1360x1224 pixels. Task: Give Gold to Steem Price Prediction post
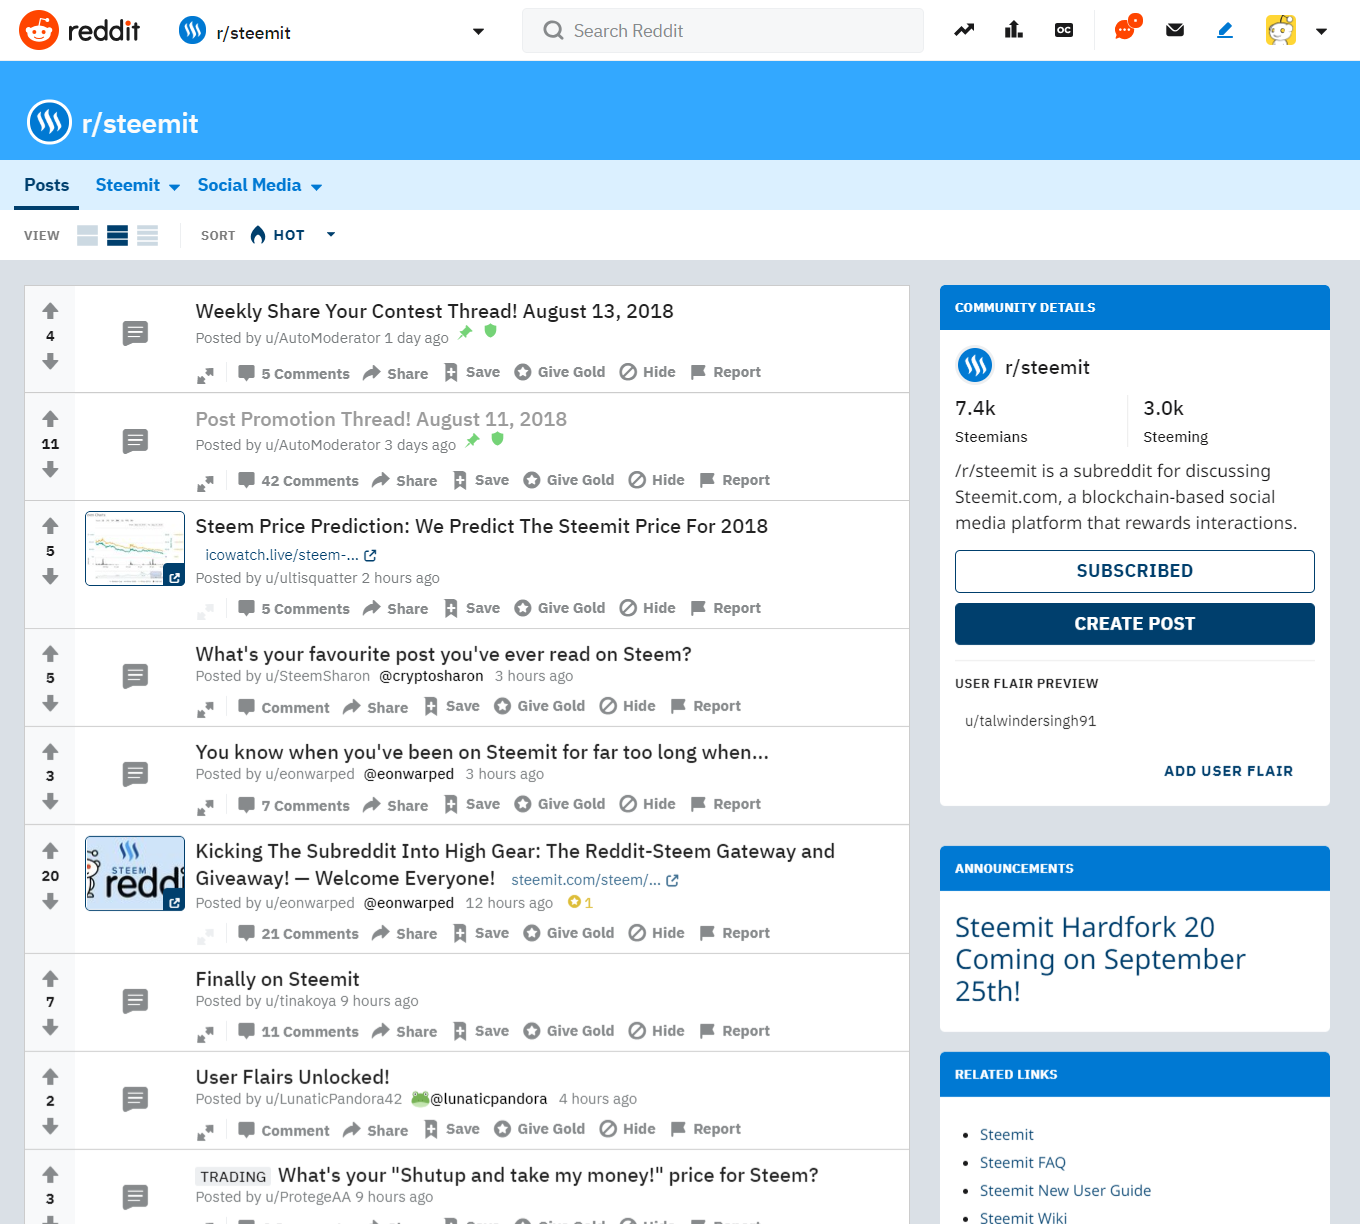coord(560,608)
